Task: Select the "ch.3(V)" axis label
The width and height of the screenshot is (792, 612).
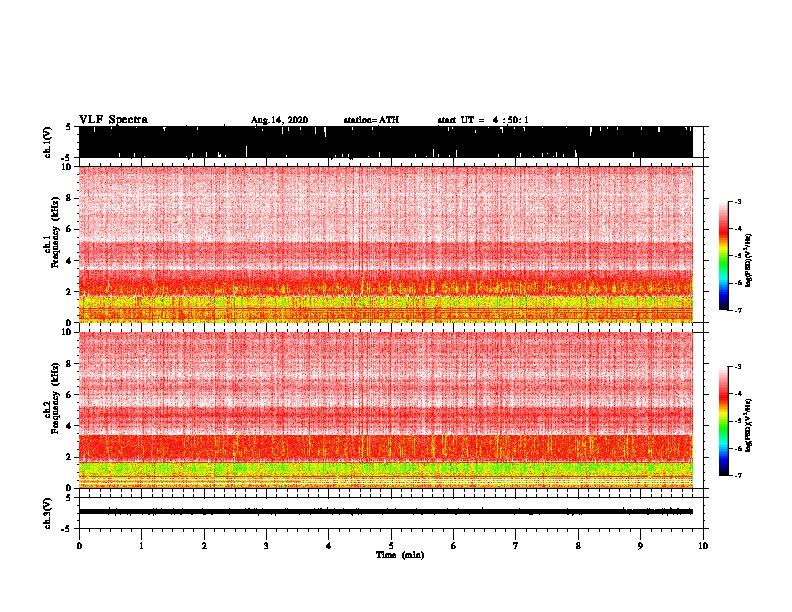Action: point(48,513)
